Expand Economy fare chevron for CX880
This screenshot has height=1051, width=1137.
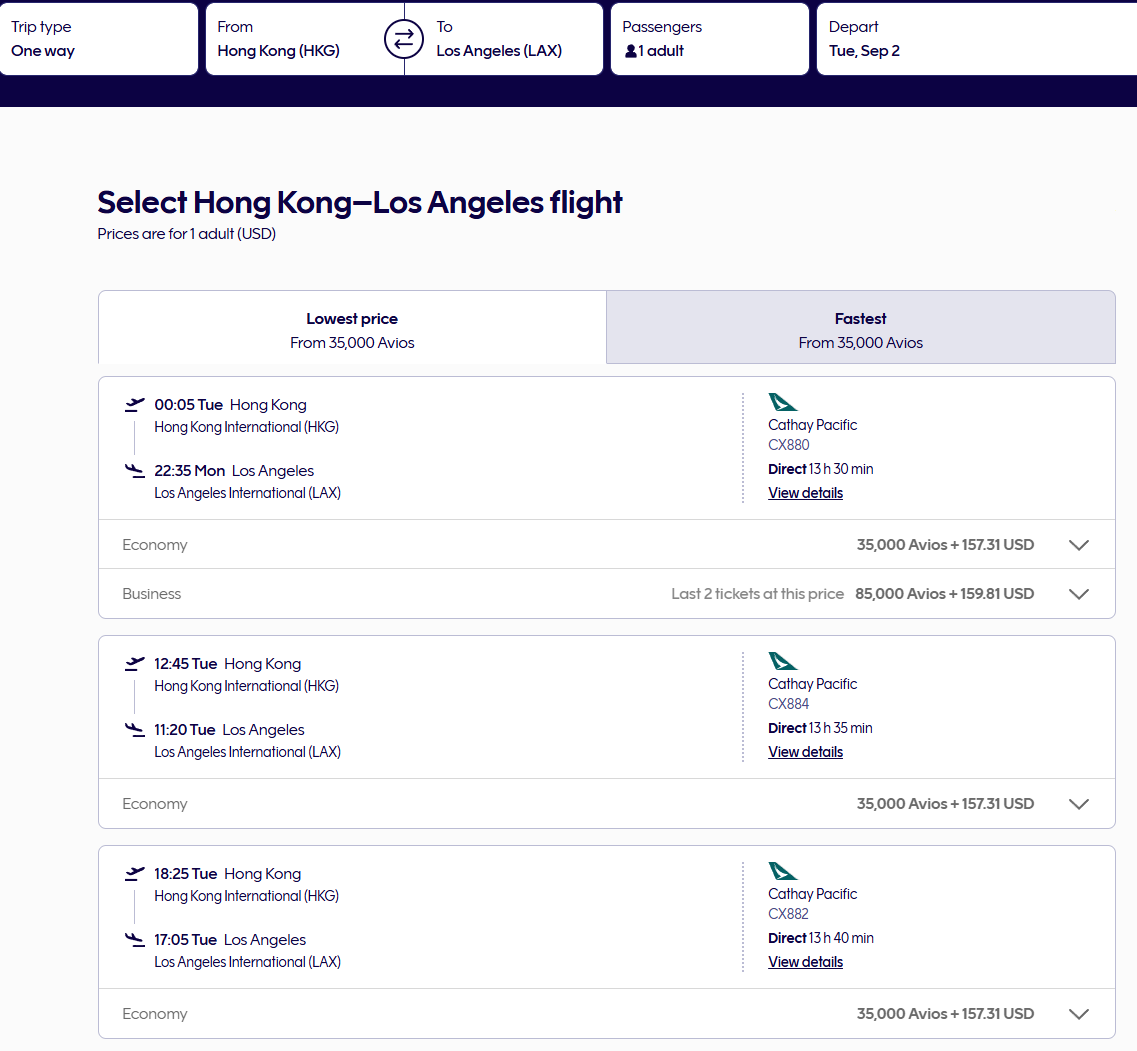[x=1079, y=545]
